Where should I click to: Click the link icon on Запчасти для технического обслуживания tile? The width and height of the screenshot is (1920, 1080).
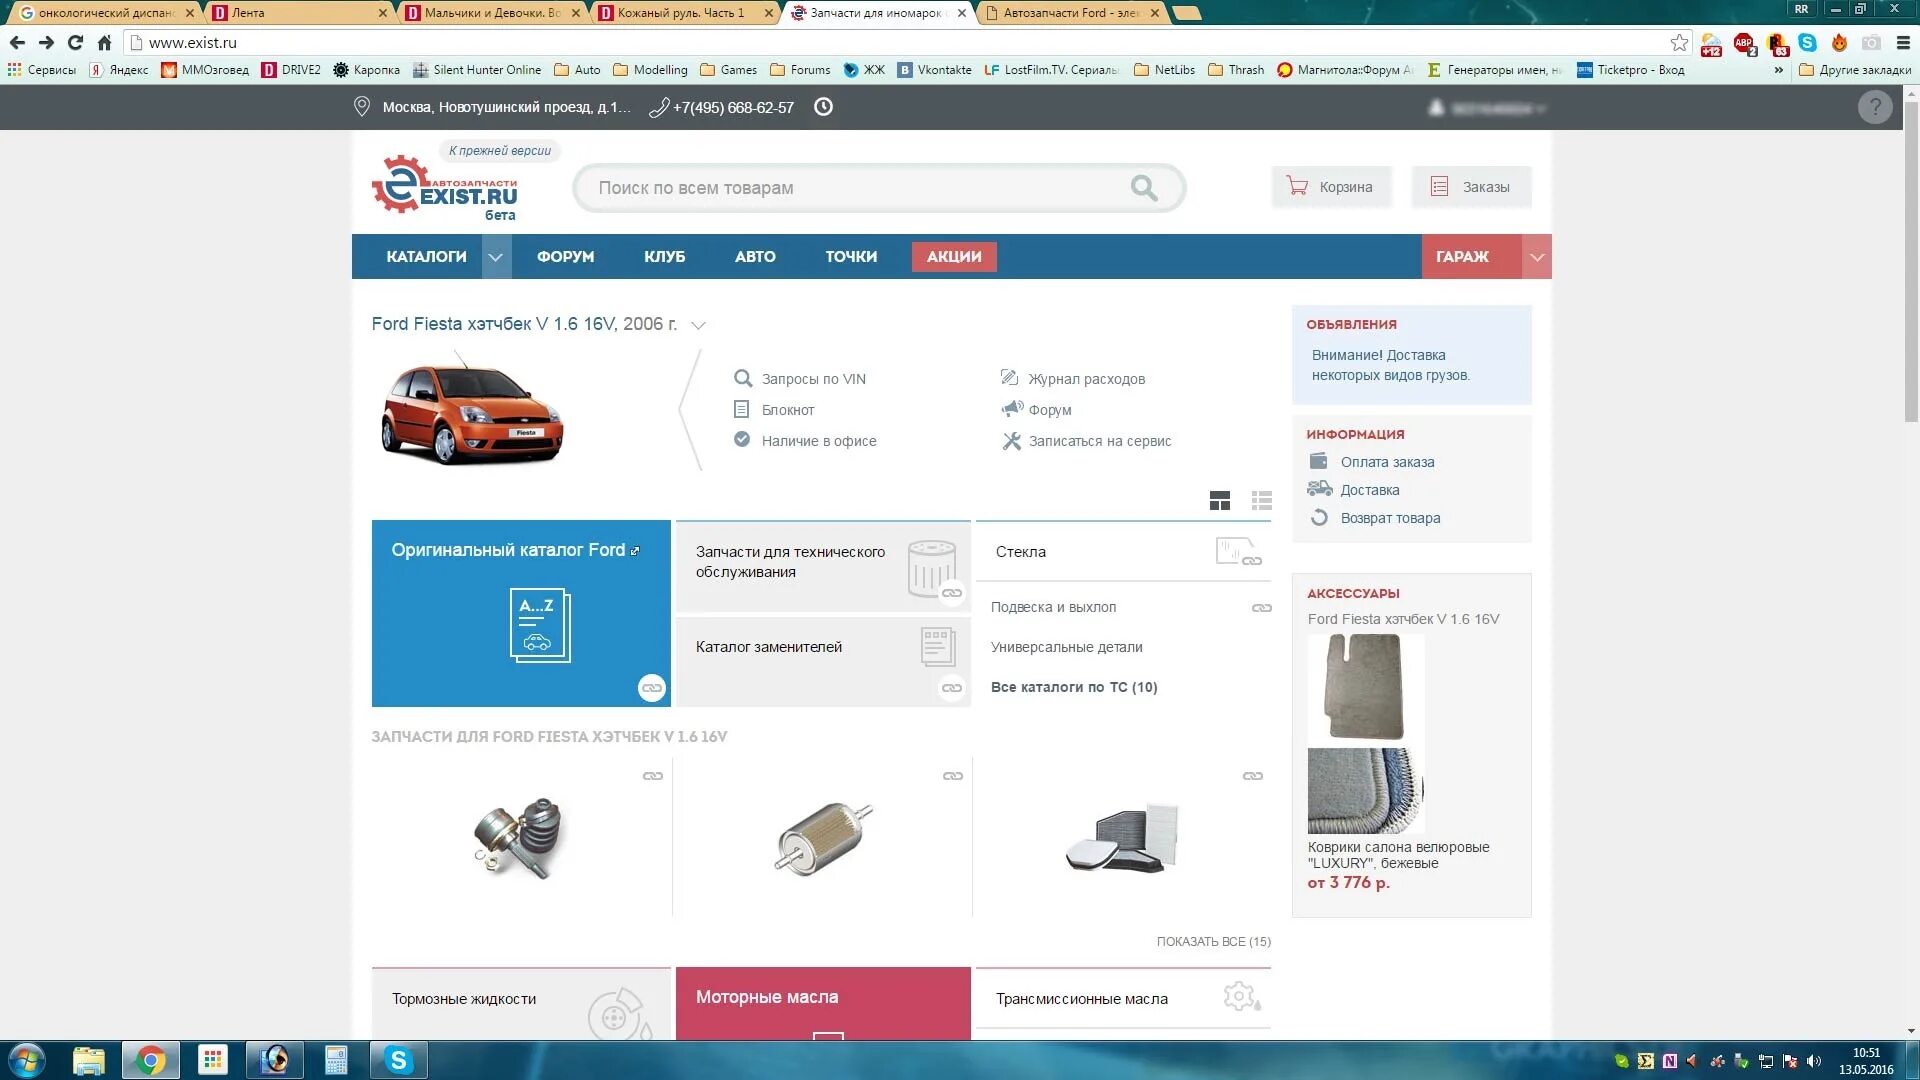point(952,593)
